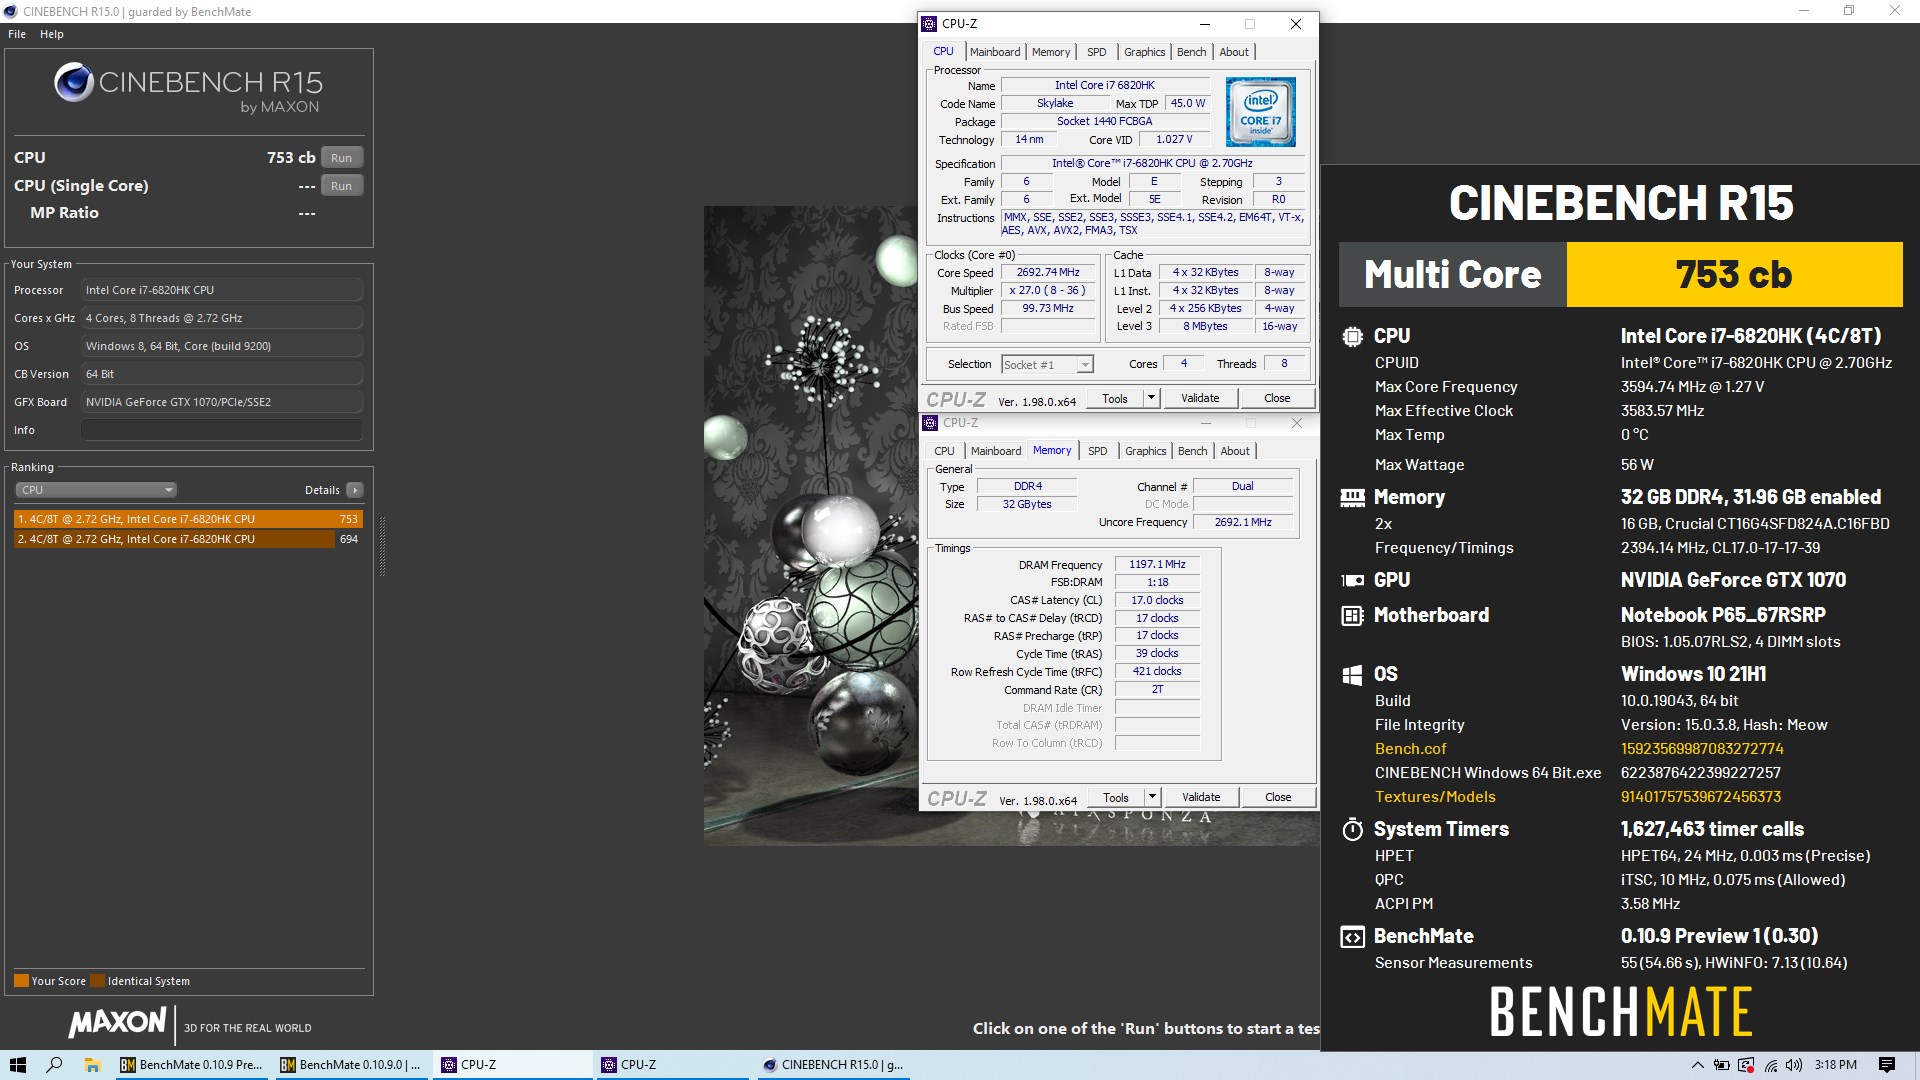Activate second CPU-Z taskbar button
The height and width of the screenshot is (1080, 1920).
(x=672, y=1065)
